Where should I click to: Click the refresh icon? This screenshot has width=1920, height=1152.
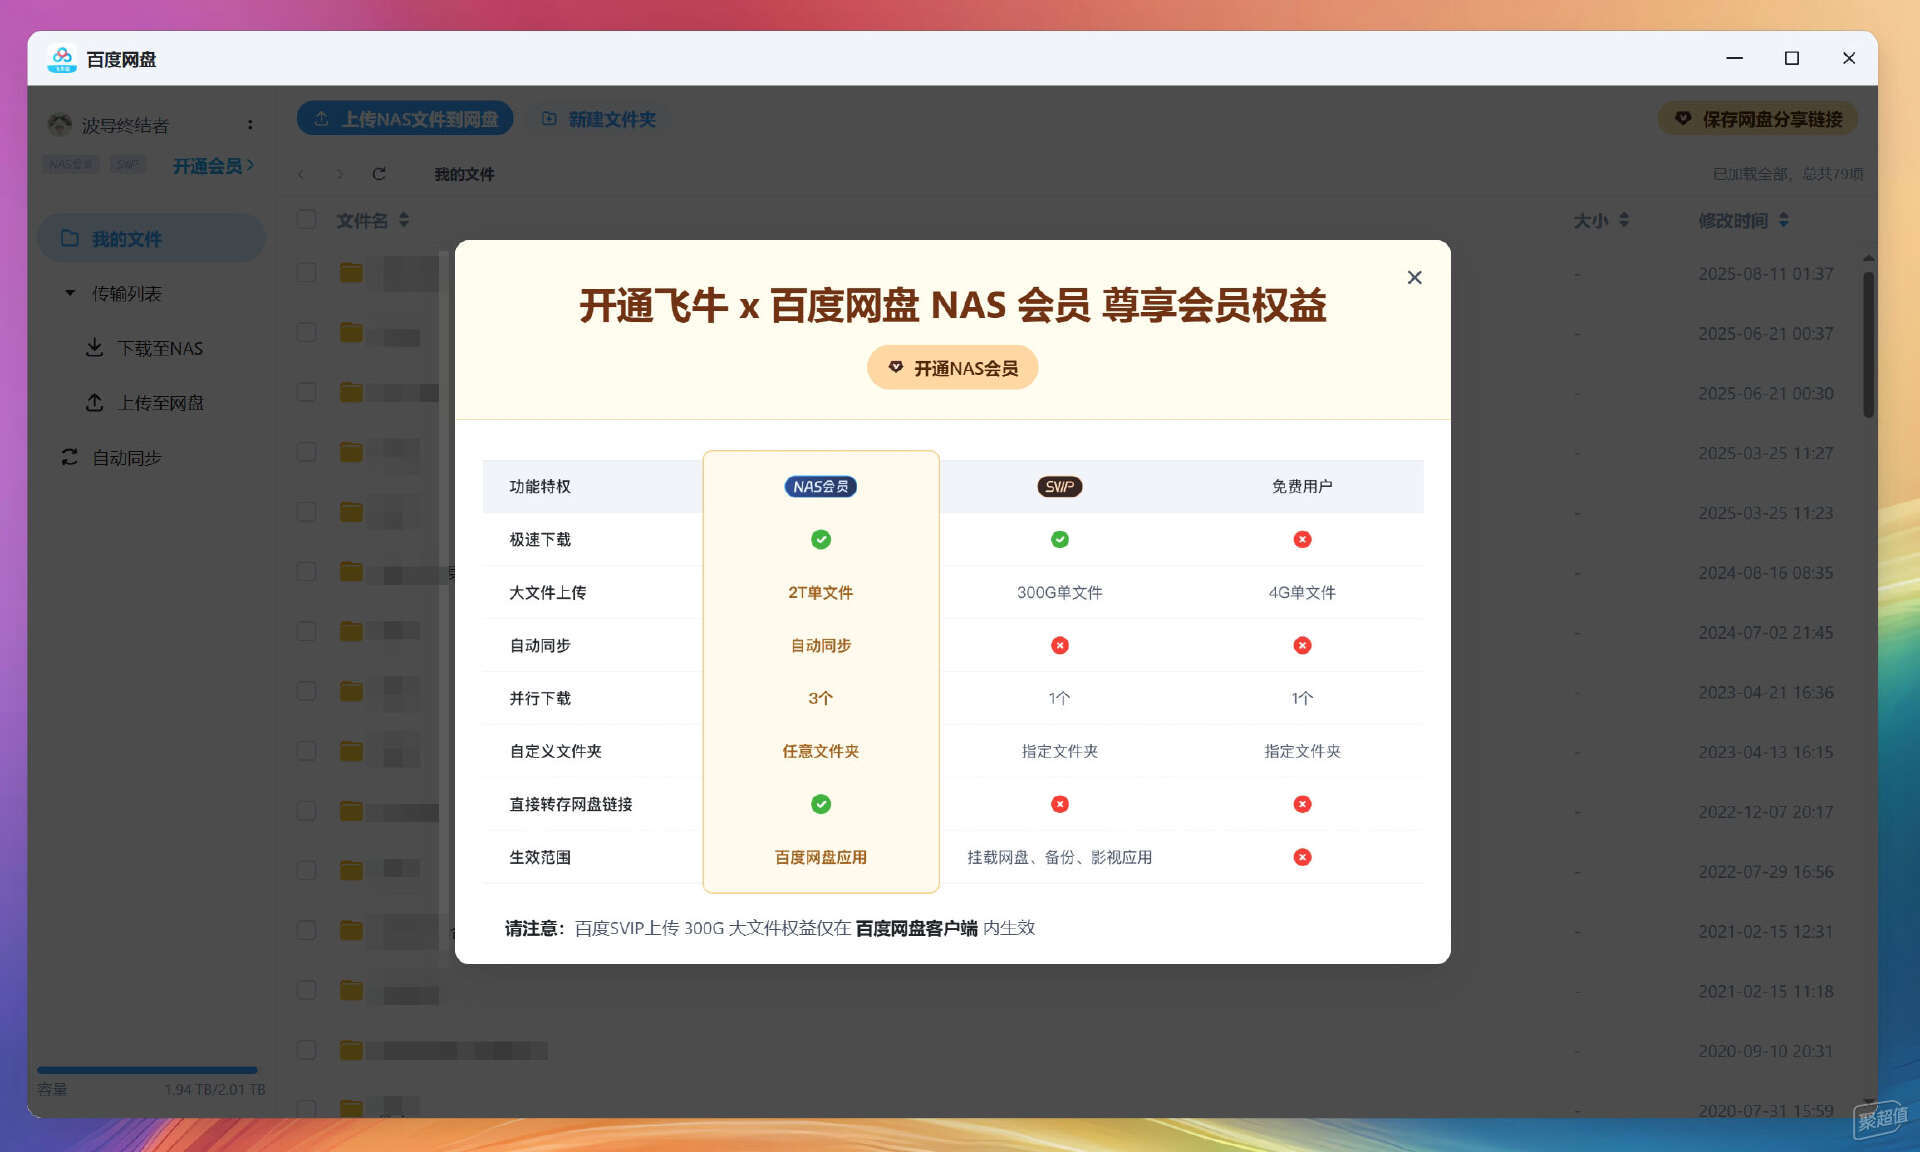coord(379,174)
